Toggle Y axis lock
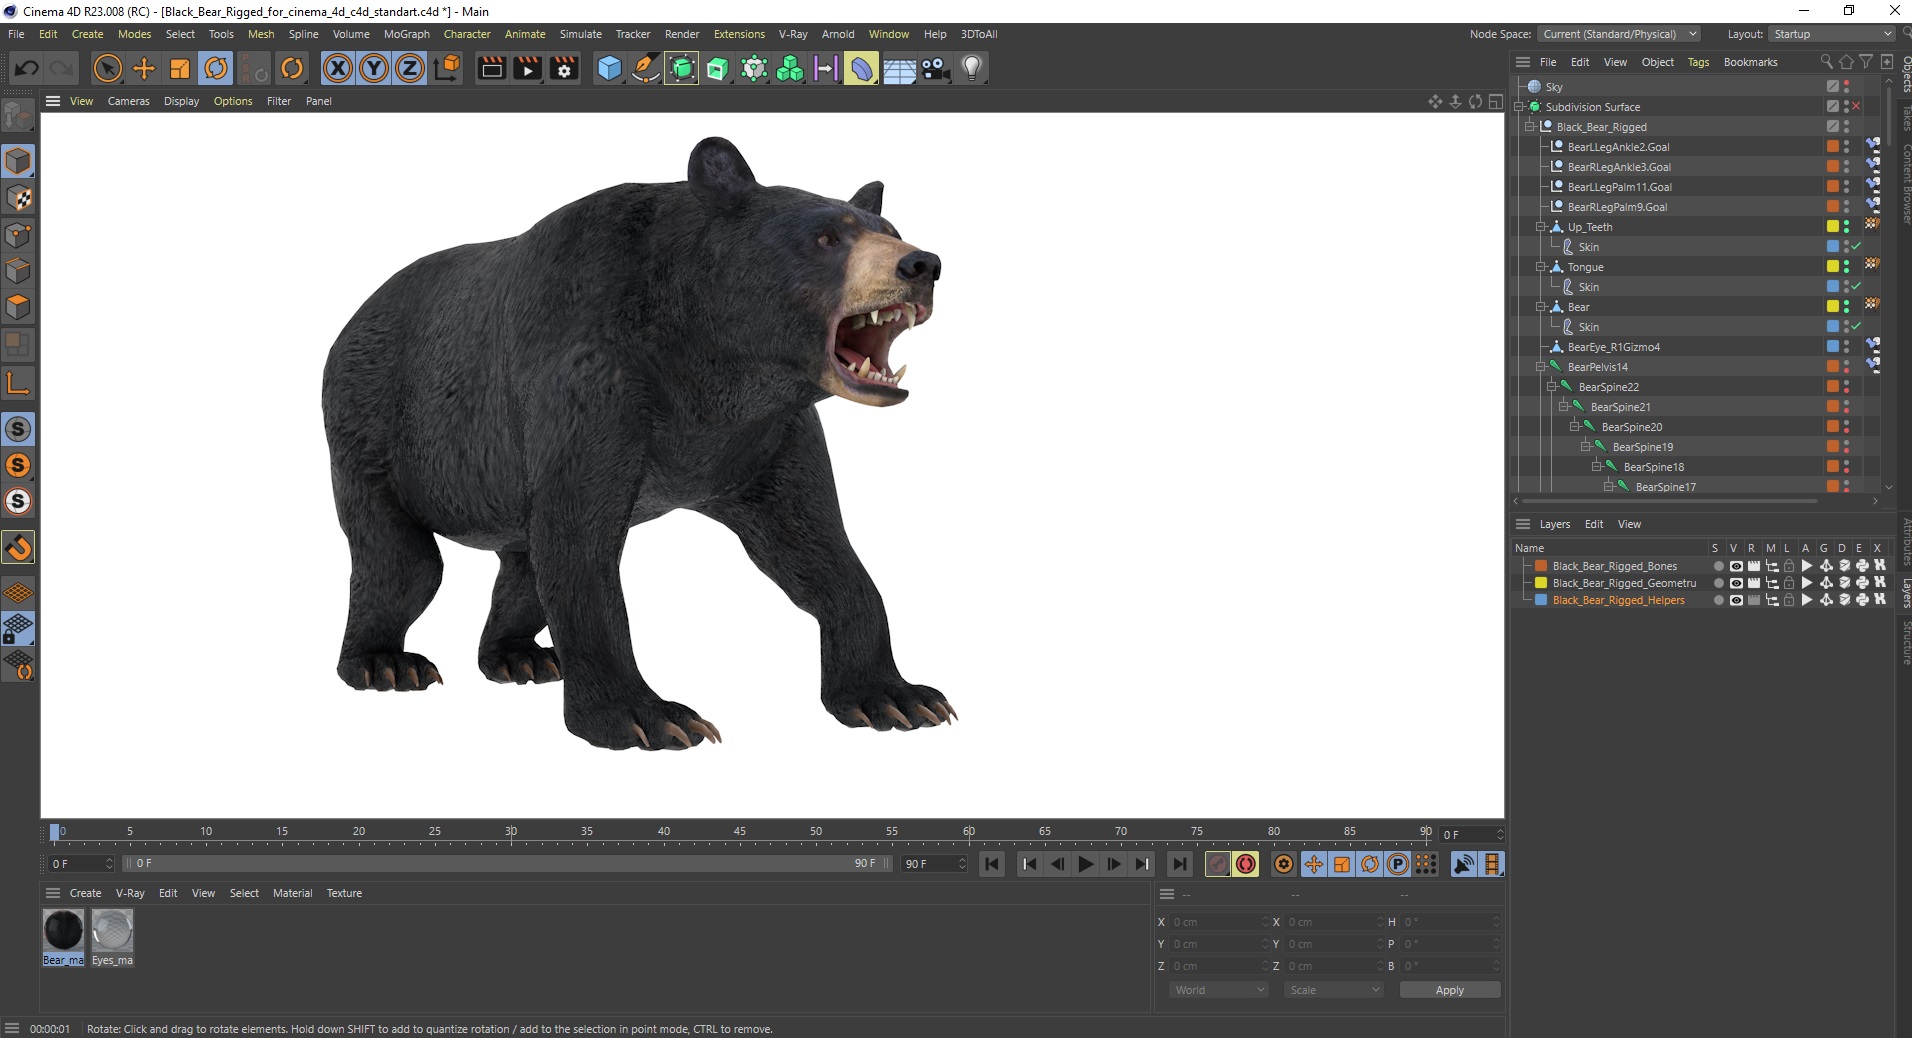Image resolution: width=1912 pixels, height=1038 pixels. coord(374,68)
